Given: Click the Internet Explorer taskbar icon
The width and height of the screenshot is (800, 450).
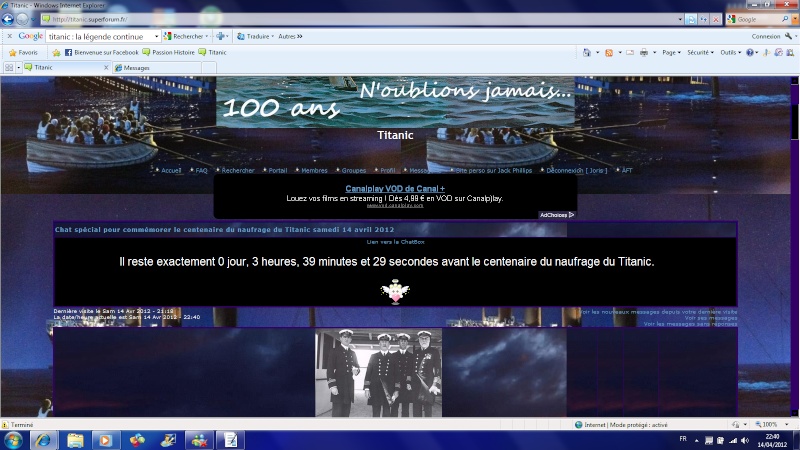Looking at the screenshot, I should tap(44, 440).
